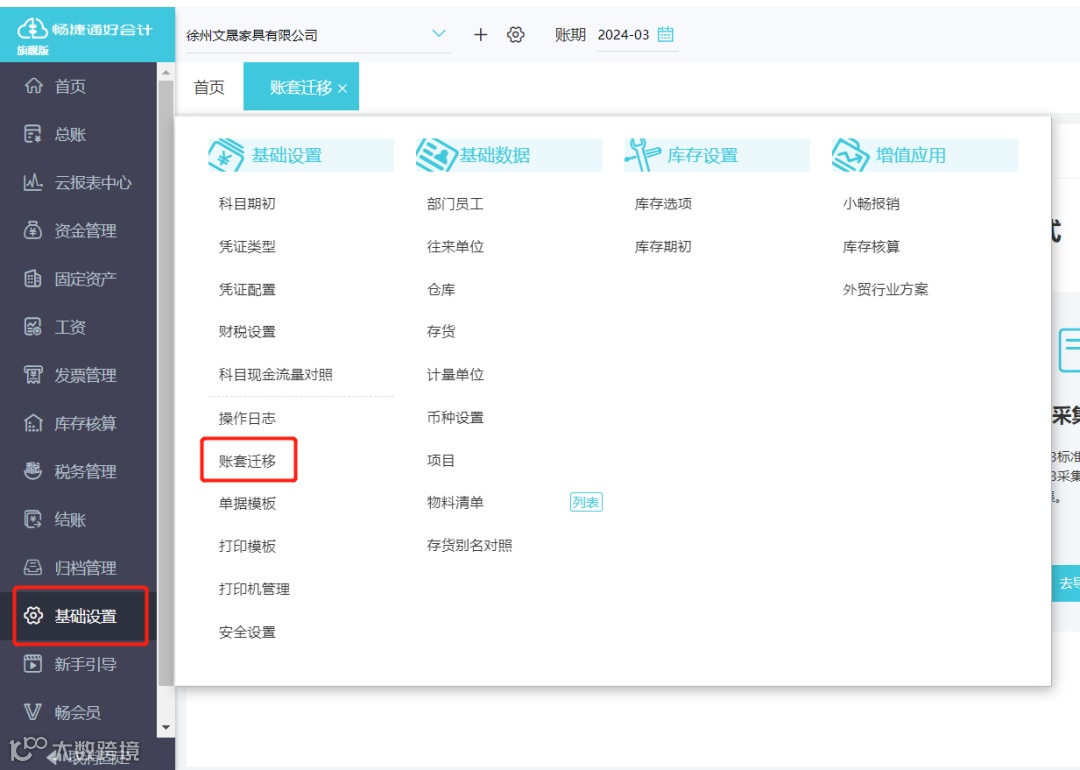Open the 账期 calendar icon
This screenshot has height=770, width=1080.
[665, 34]
